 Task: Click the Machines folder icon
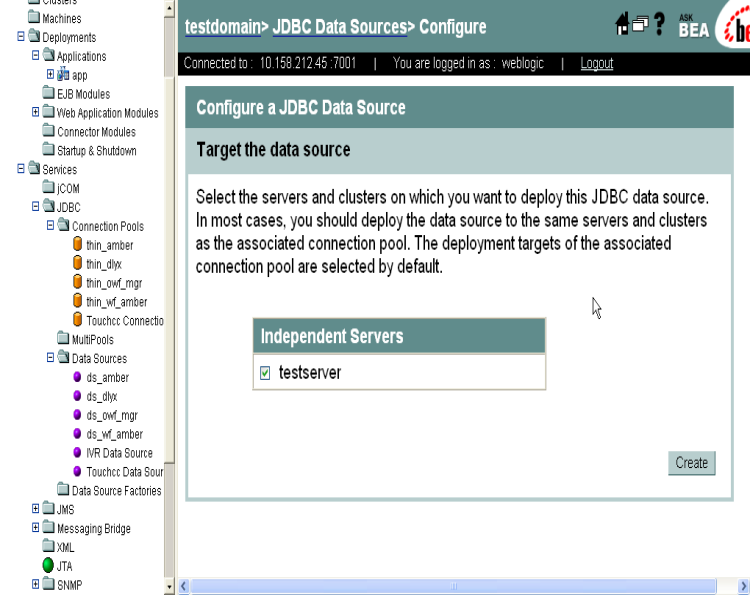click(34, 17)
